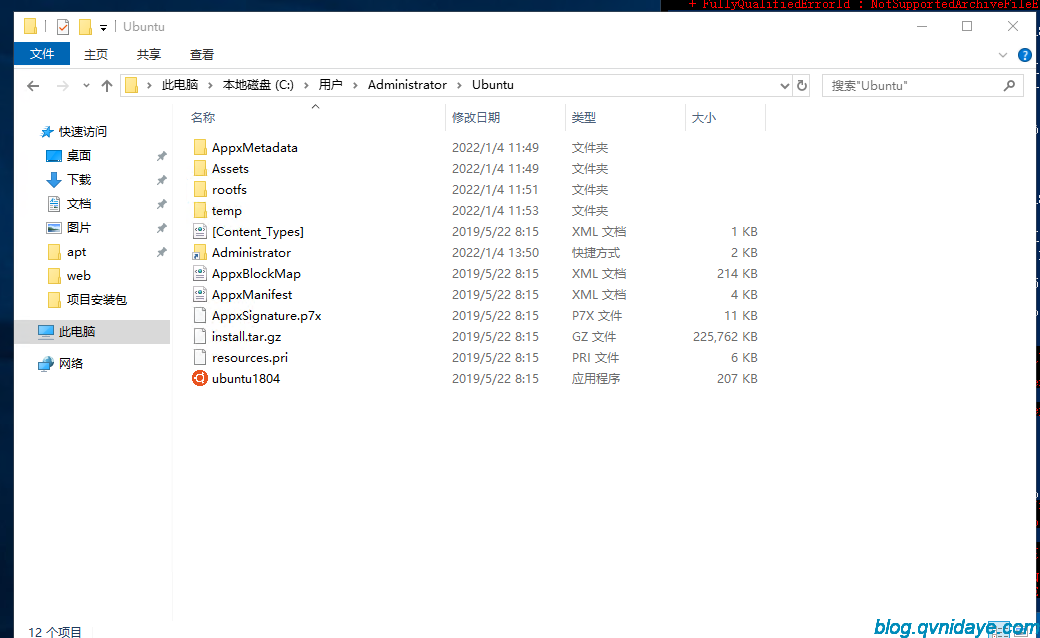Click Administrator in the address breadcrumb

[407, 85]
